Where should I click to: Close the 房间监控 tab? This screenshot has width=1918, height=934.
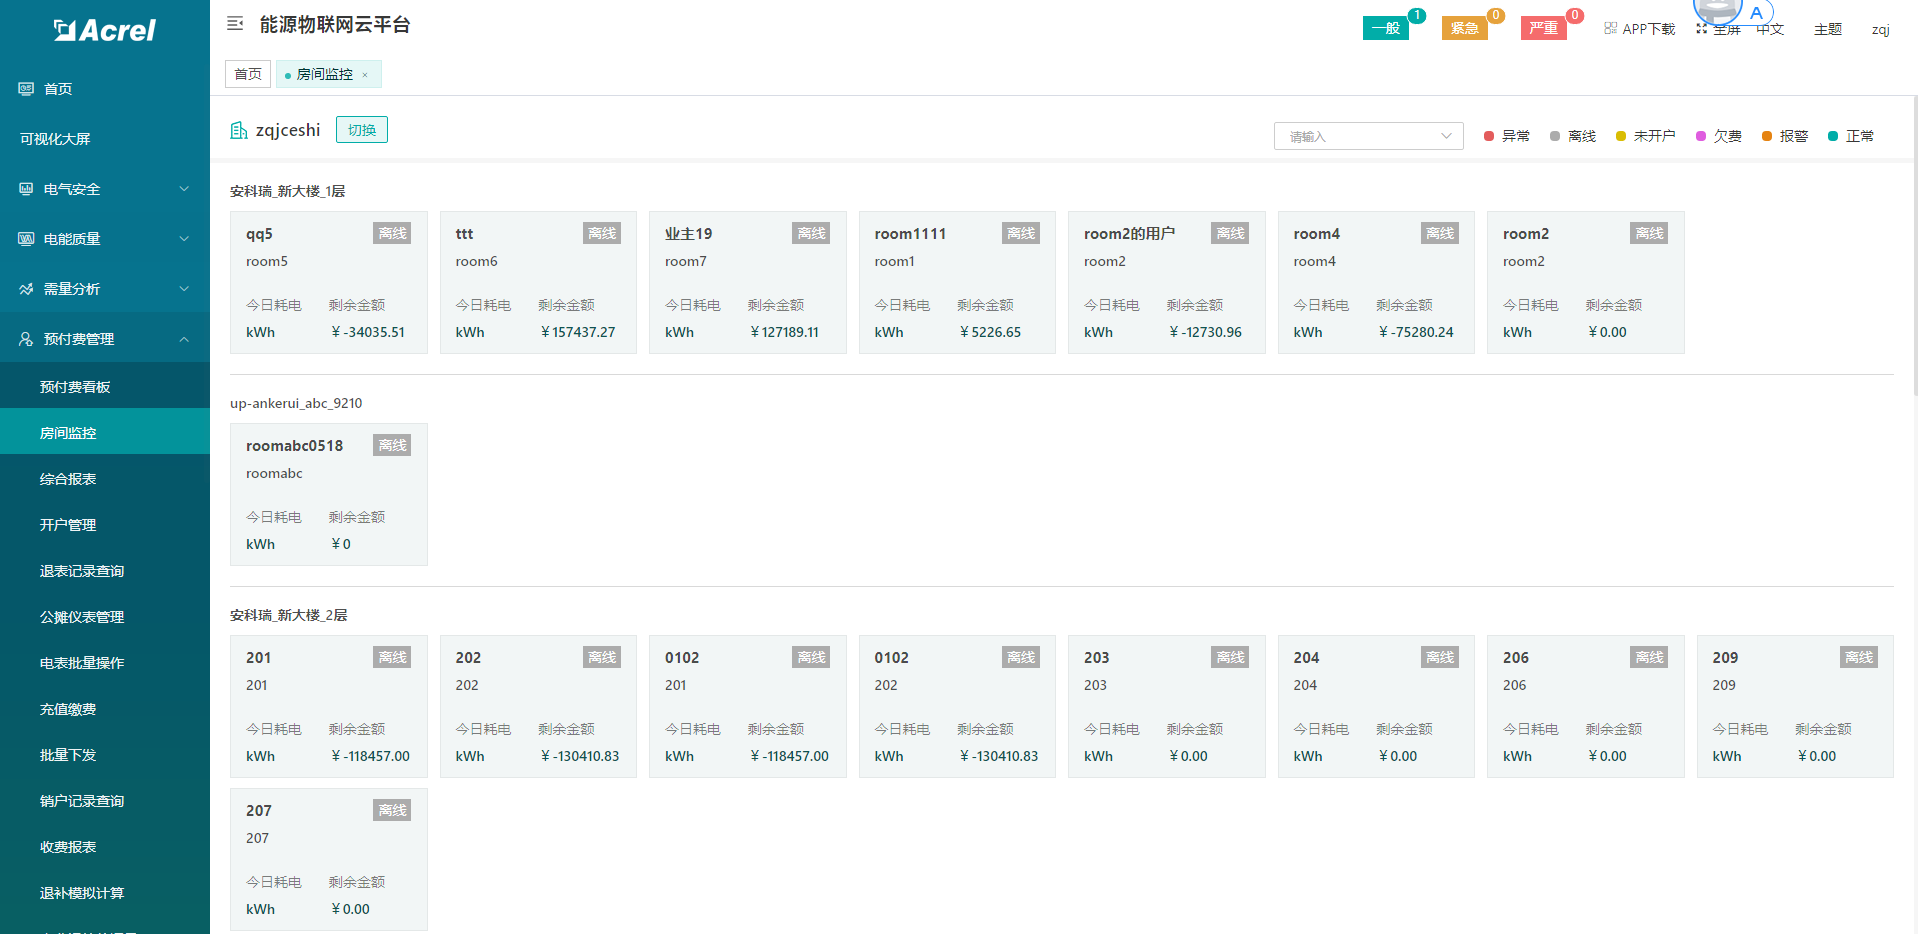[x=365, y=75]
